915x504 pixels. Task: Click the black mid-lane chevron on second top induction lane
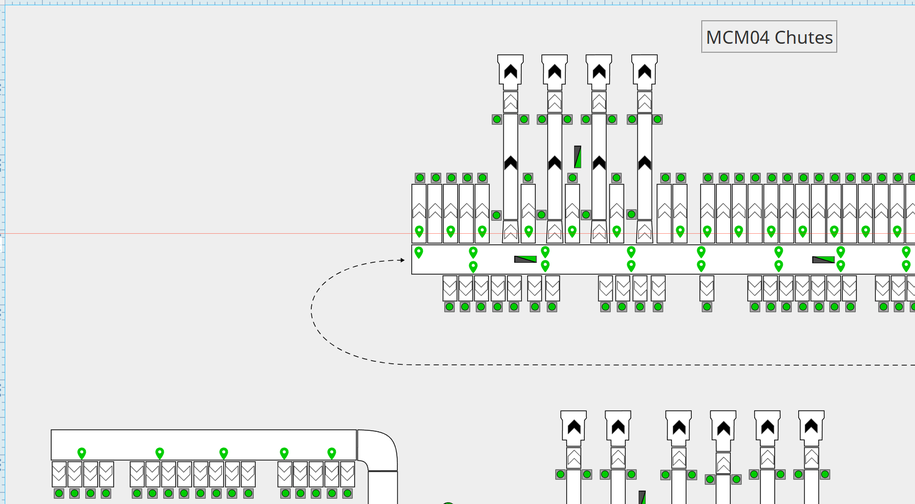pyautogui.click(x=554, y=162)
